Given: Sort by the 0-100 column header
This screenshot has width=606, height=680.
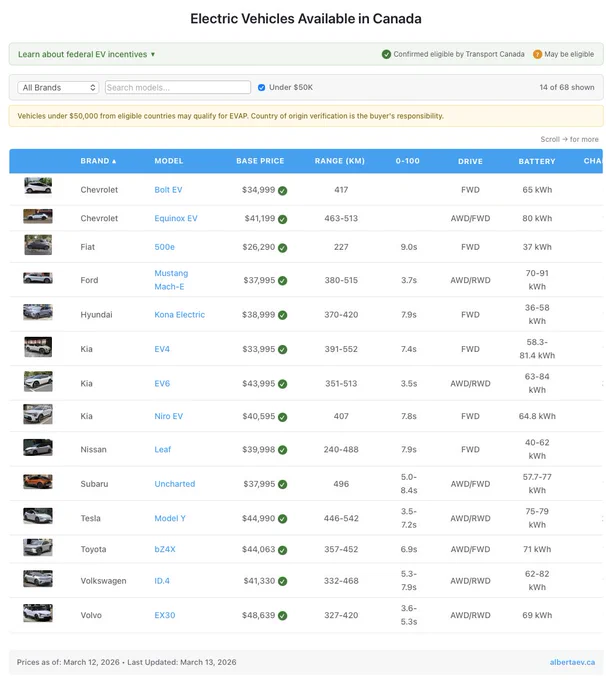Looking at the screenshot, I should click(407, 161).
